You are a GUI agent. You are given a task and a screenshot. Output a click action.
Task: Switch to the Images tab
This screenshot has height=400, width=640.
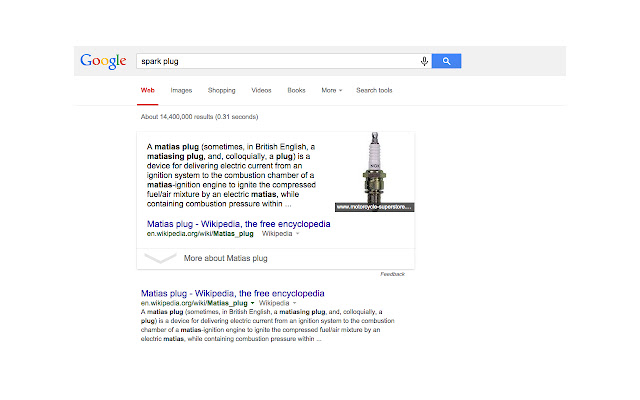[181, 90]
